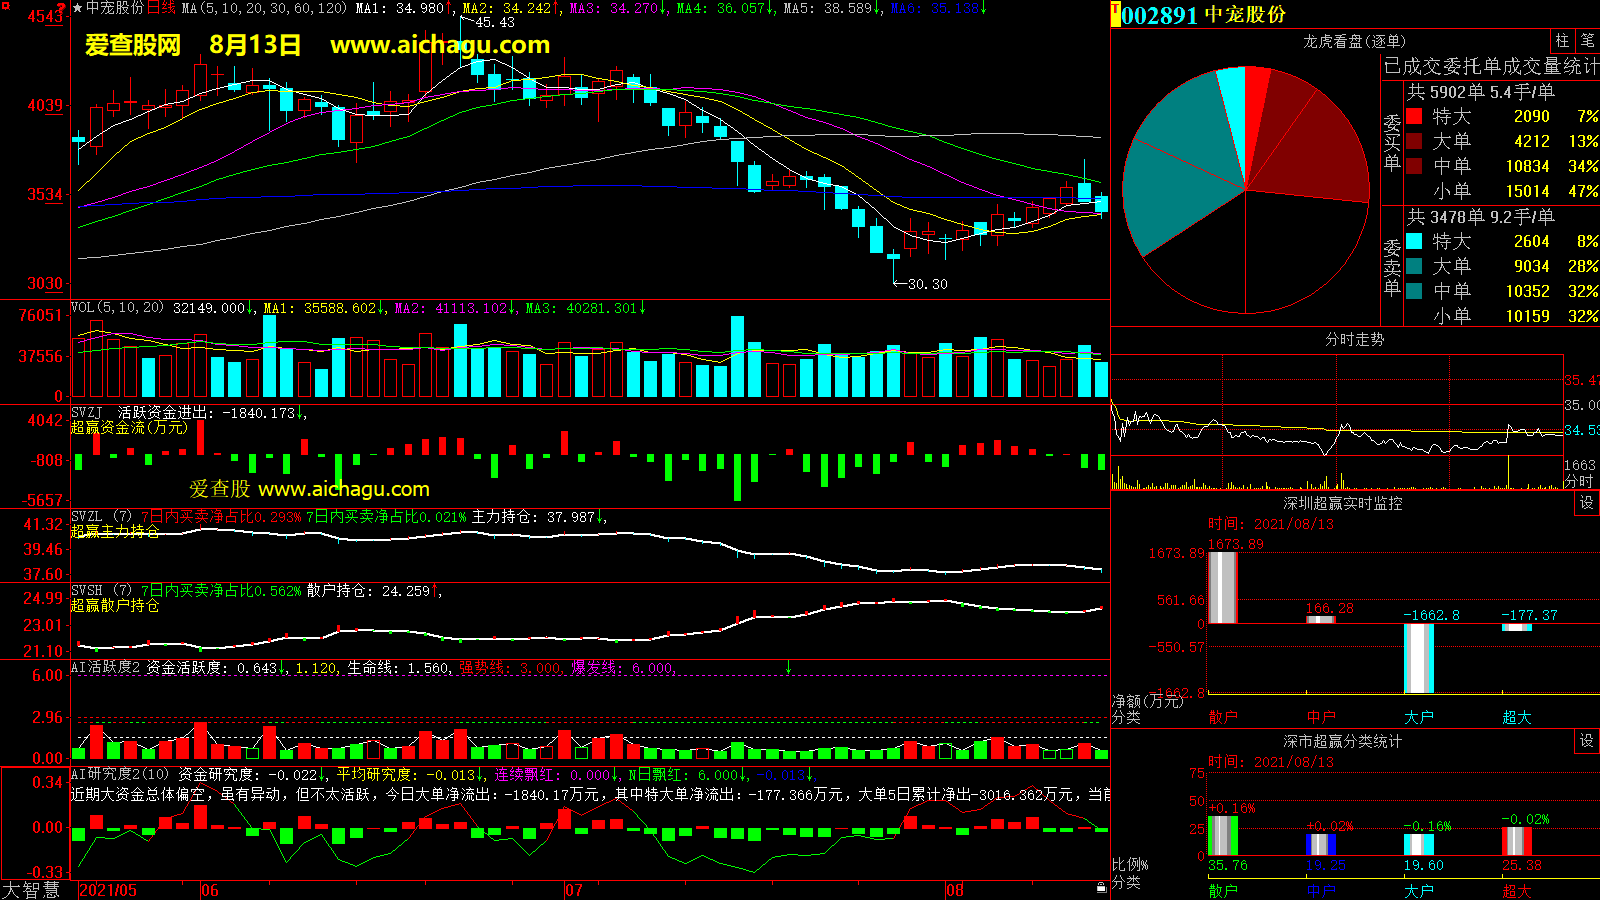Click the red question mark icon top-left

pyautogui.click(x=61, y=8)
